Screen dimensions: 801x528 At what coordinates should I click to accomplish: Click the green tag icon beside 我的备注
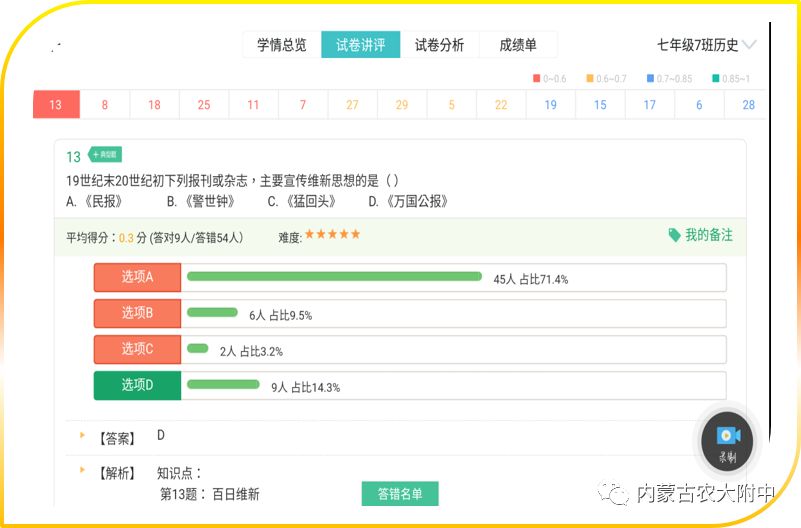click(674, 235)
